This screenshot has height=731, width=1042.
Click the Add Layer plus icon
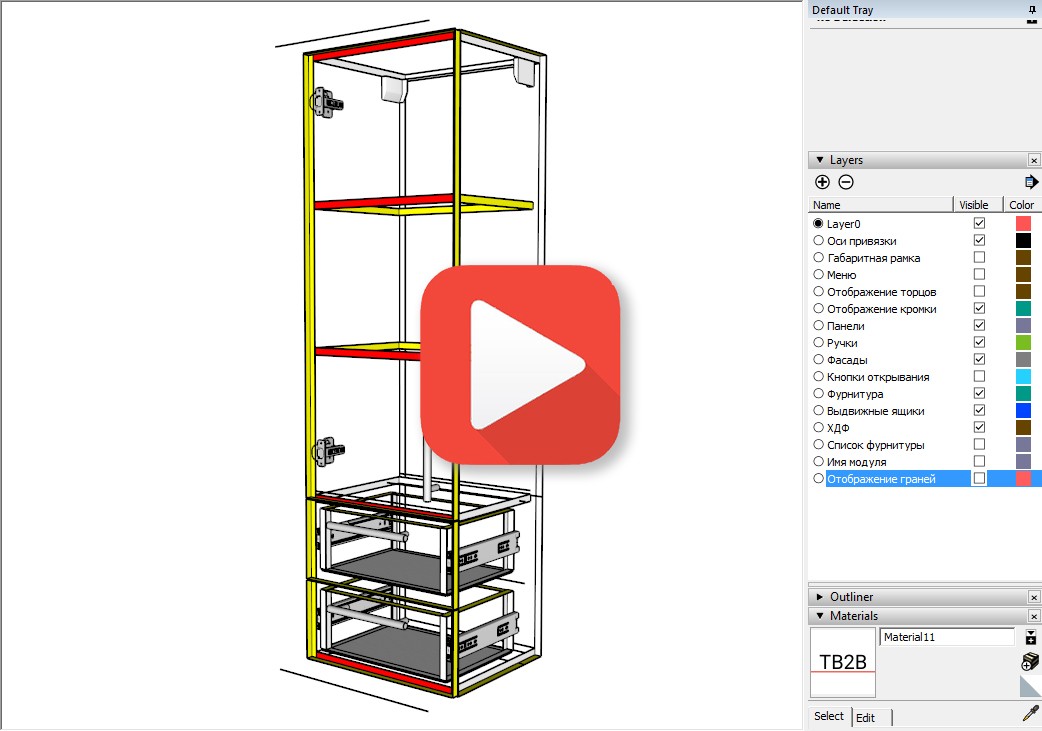coord(822,182)
